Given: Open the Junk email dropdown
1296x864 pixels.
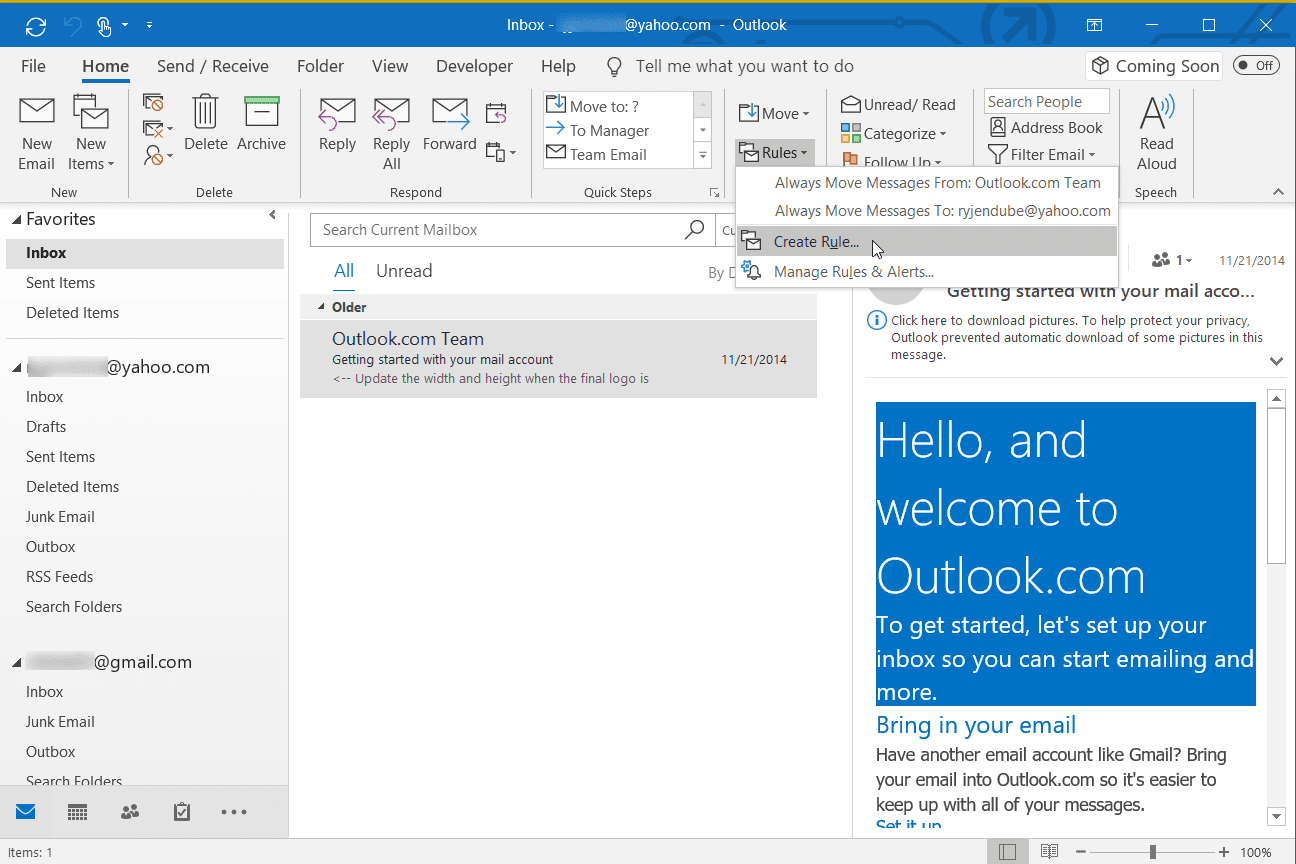Looking at the screenshot, I should [157, 155].
